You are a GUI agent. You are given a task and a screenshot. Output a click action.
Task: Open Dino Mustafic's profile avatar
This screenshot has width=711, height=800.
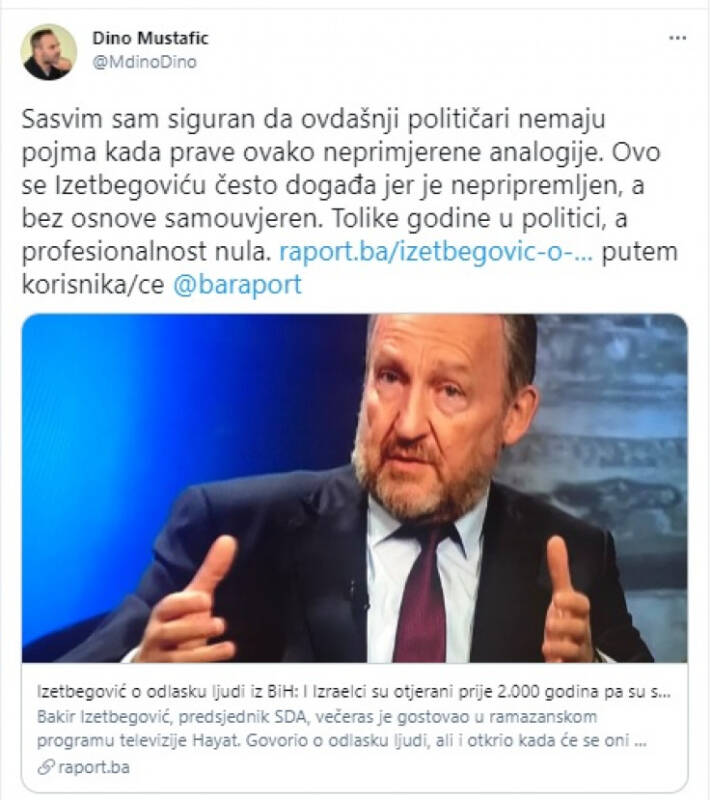[48, 52]
